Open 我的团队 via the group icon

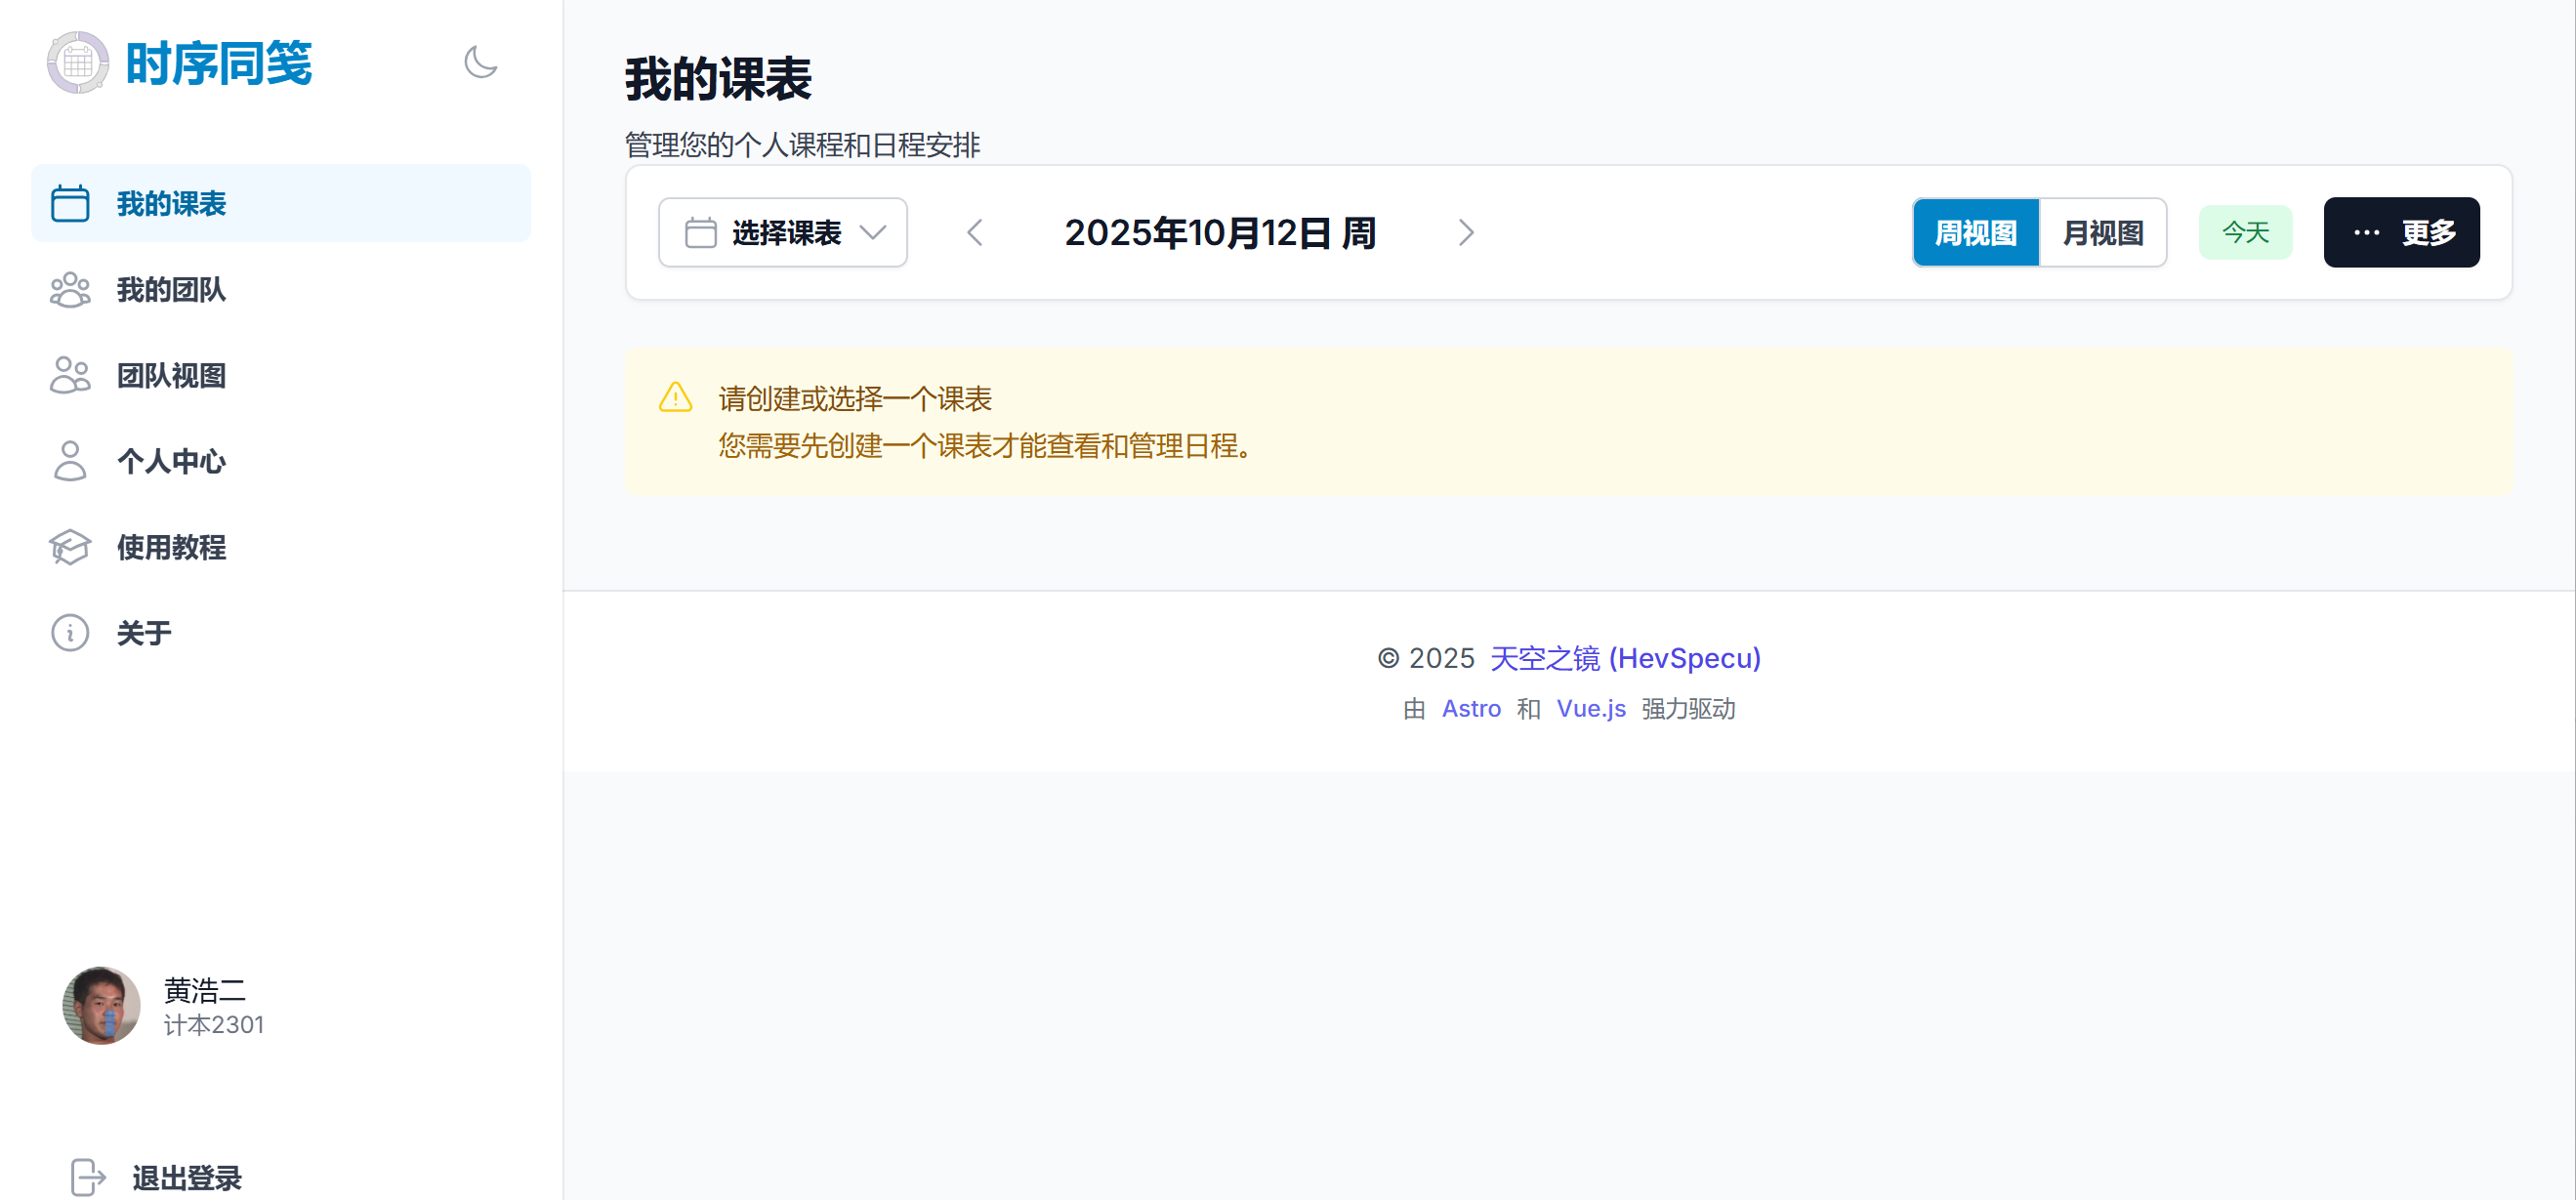point(70,290)
